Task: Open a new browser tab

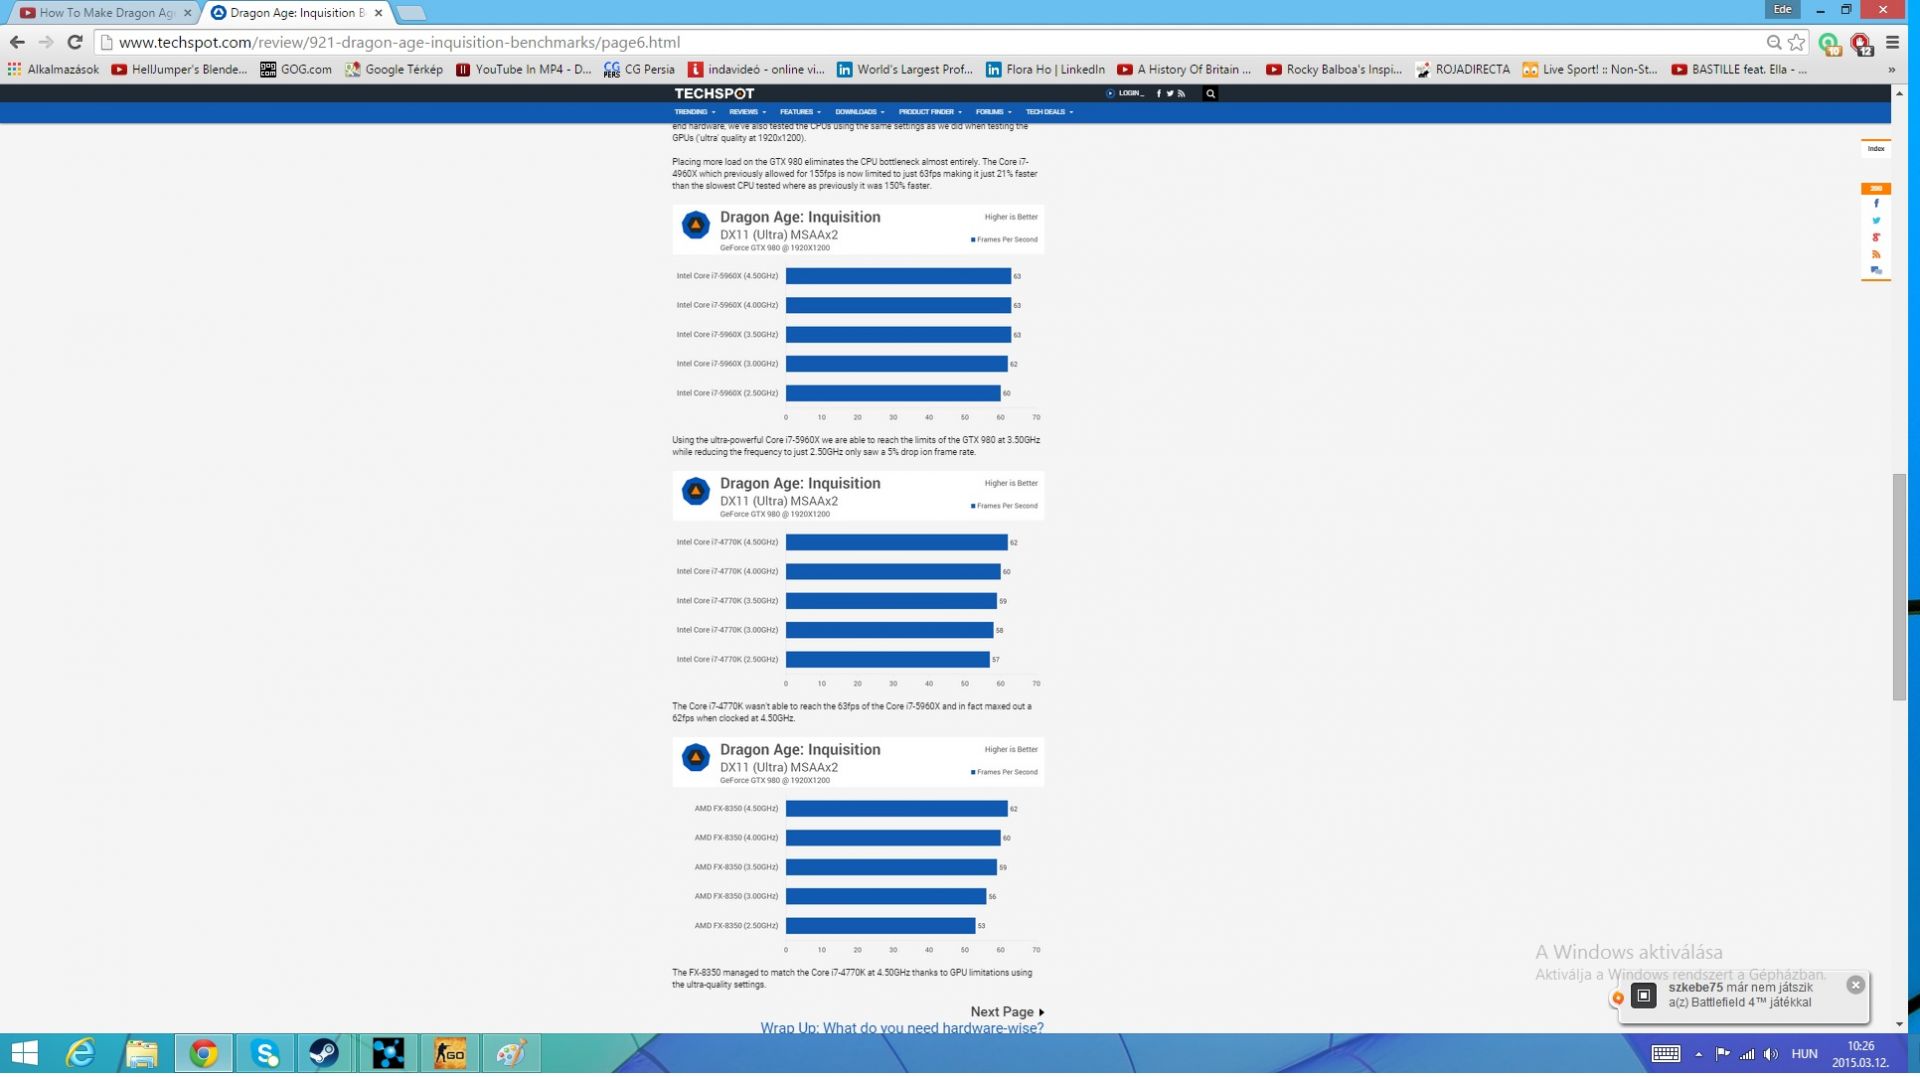Action: 411,13
